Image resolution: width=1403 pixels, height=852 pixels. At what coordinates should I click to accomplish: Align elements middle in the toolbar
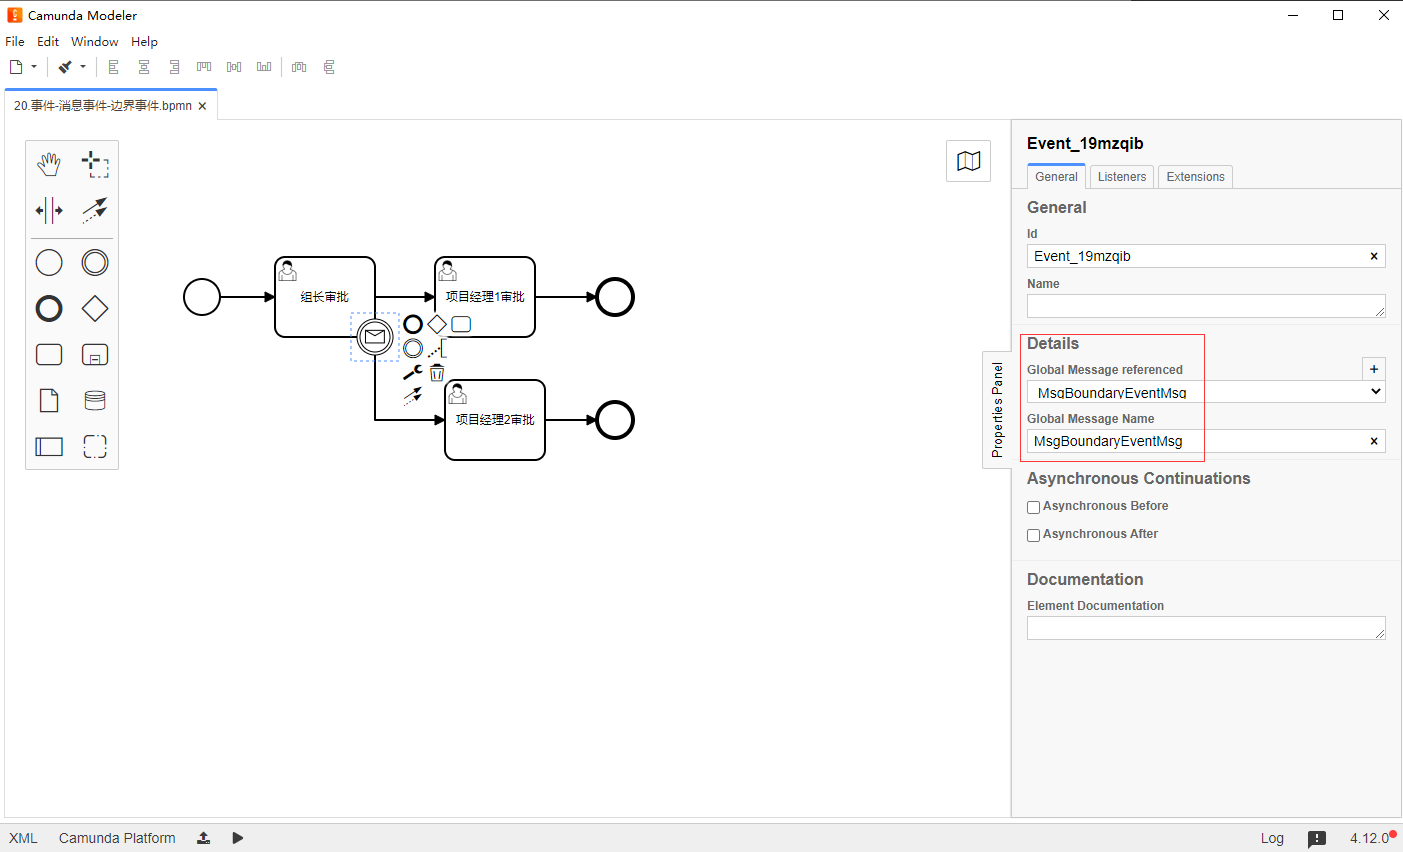pyautogui.click(x=234, y=67)
